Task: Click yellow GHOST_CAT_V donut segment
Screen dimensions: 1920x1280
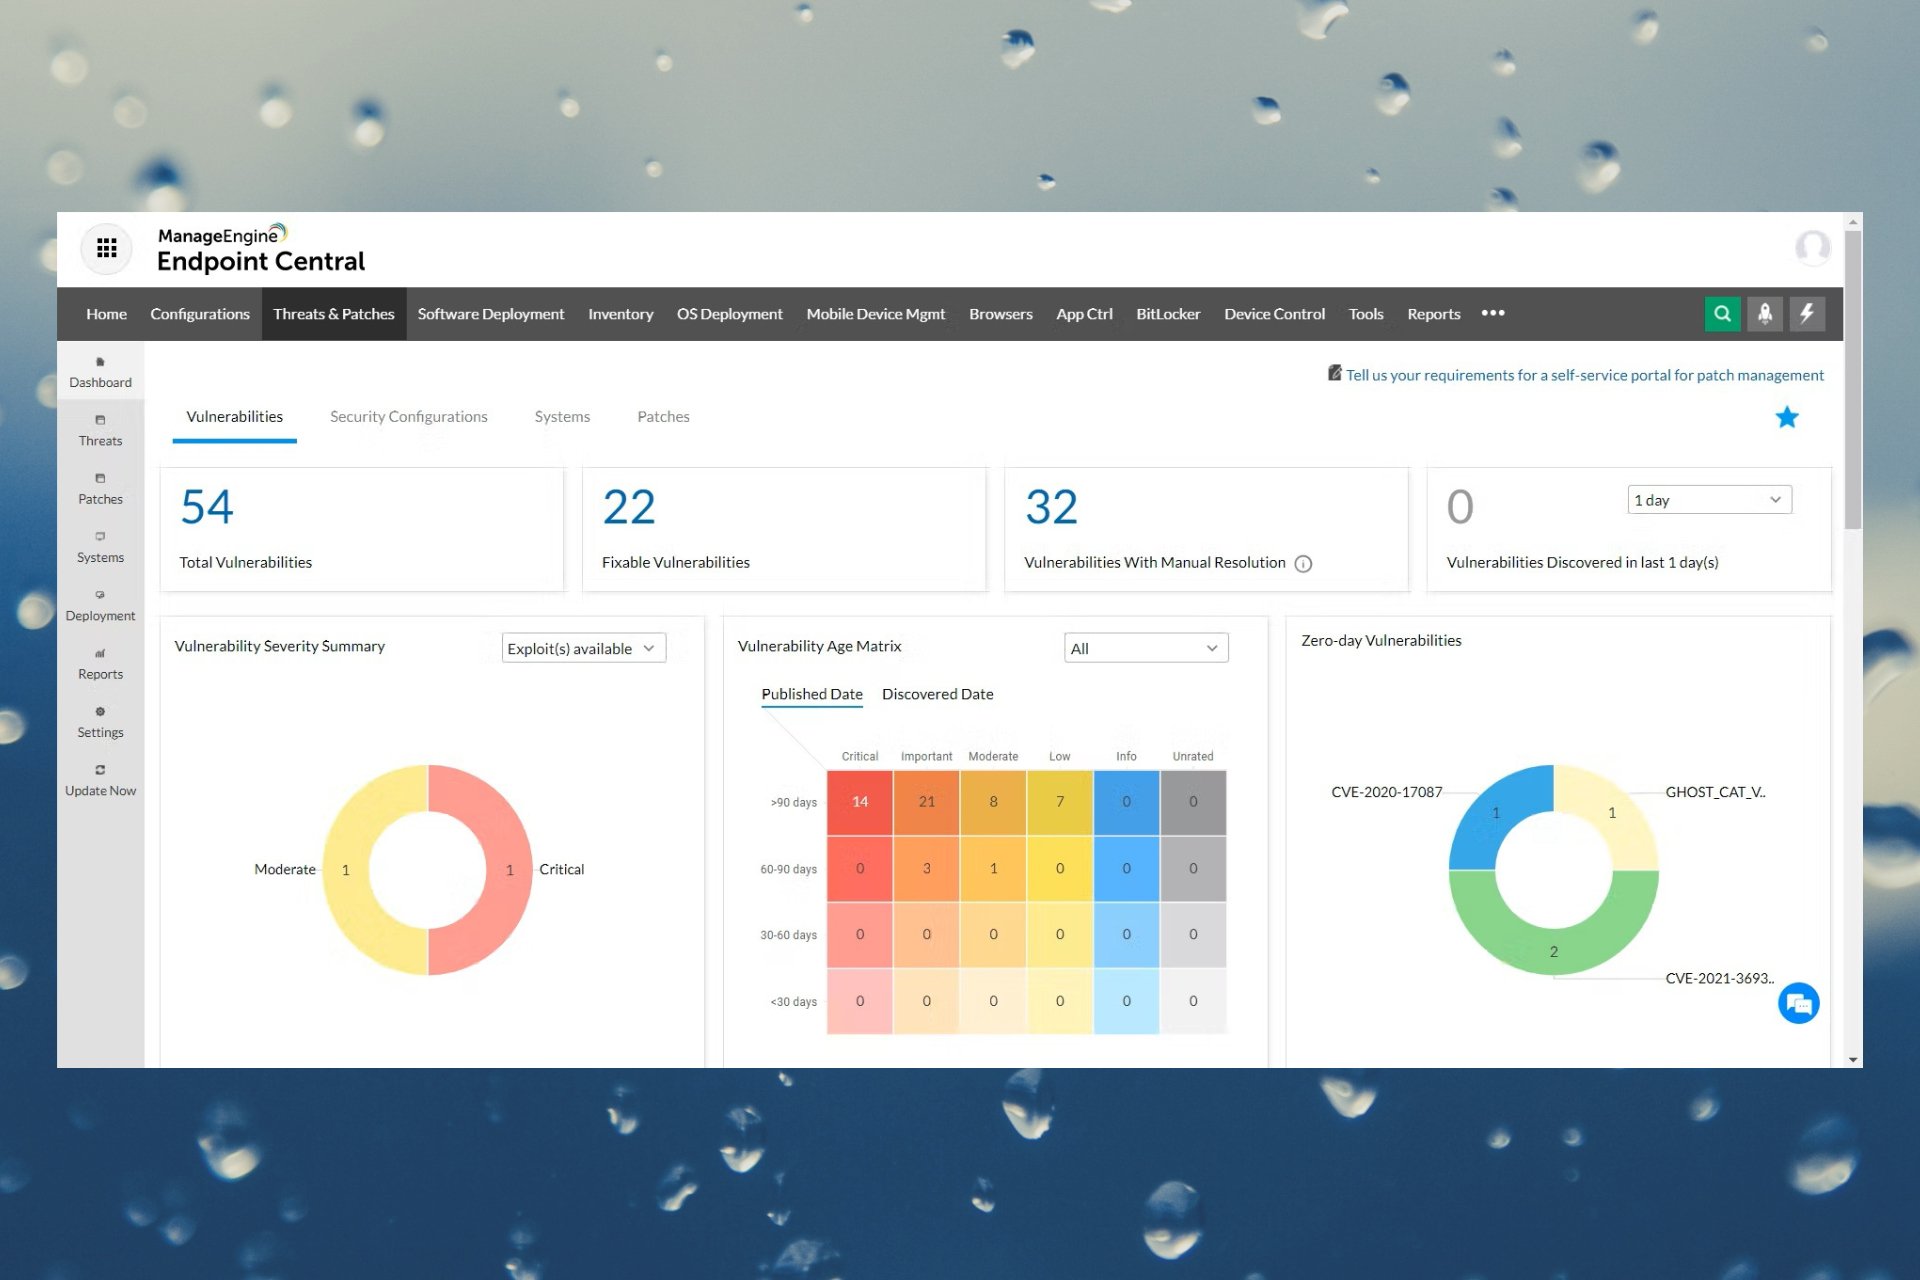Action: [1612, 813]
